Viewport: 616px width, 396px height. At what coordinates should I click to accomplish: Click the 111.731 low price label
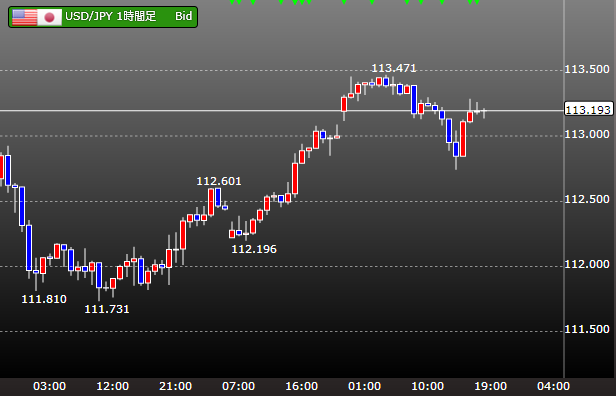click(x=107, y=309)
